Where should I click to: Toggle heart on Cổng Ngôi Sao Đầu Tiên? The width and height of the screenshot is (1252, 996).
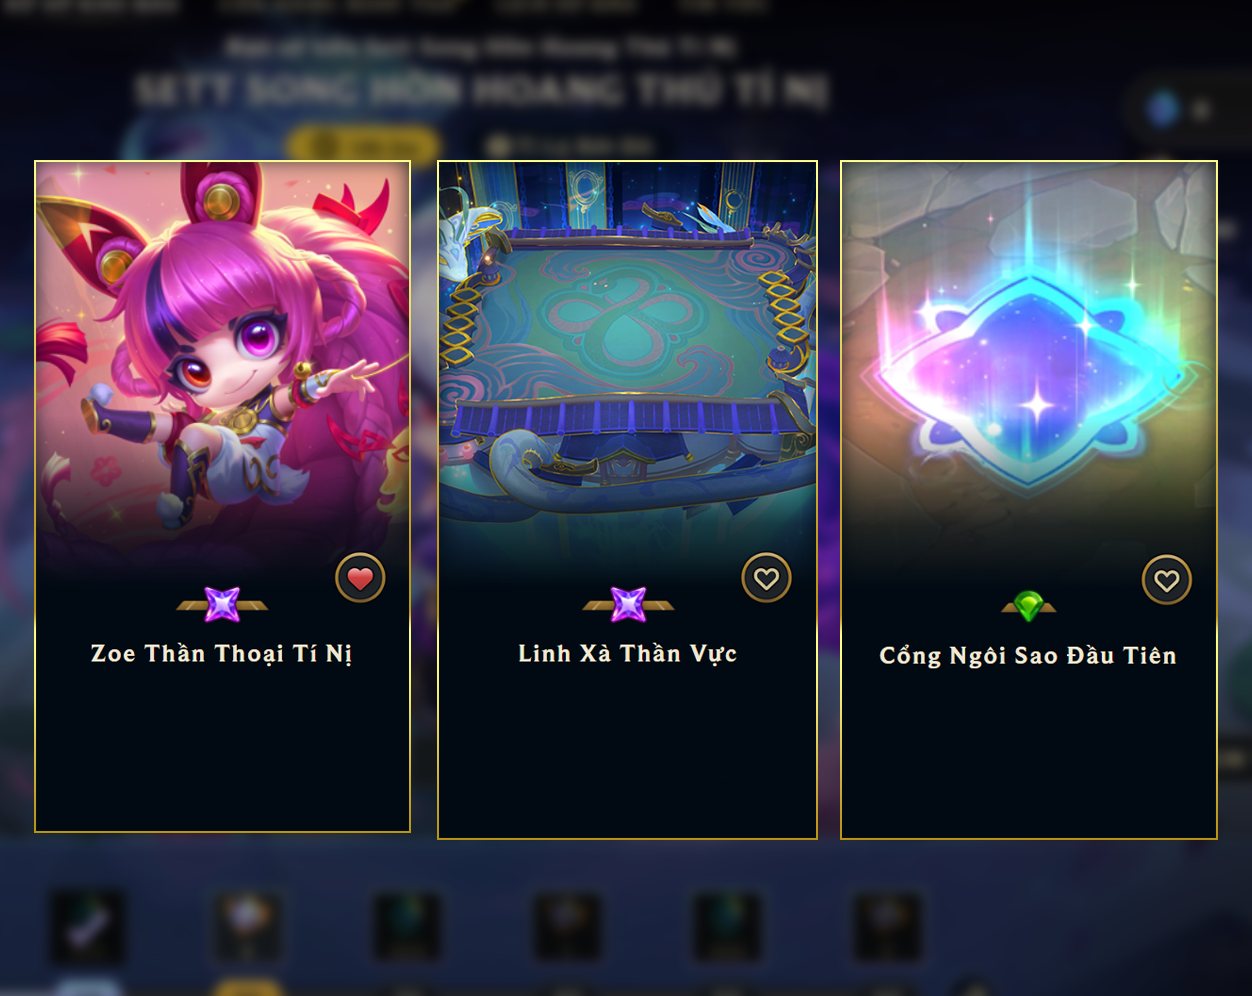point(1167,580)
